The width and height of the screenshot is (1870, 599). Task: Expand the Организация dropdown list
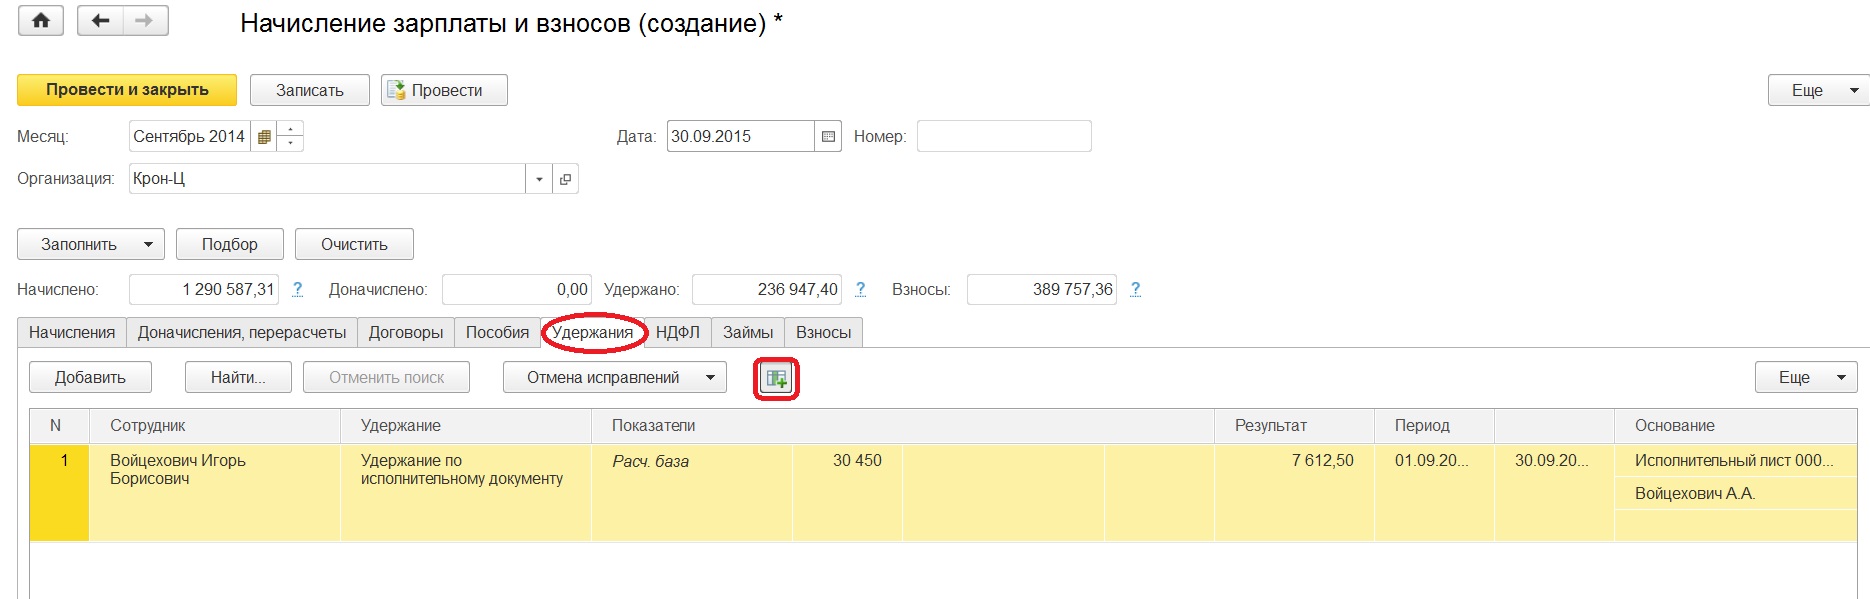[539, 179]
